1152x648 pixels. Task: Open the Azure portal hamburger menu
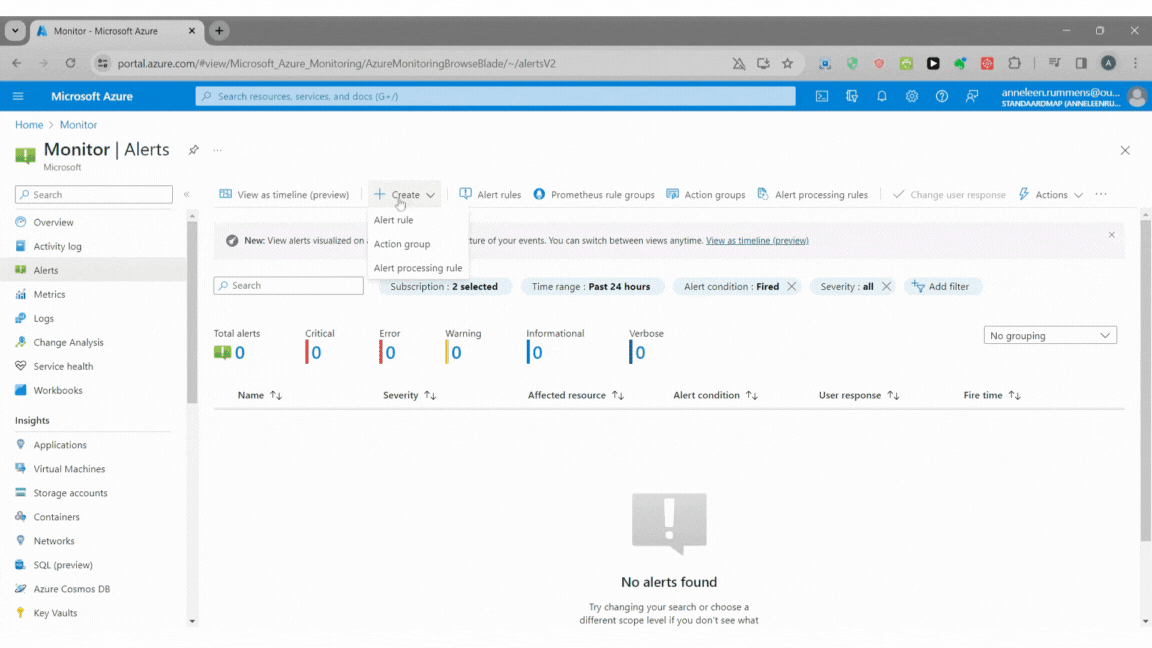click(18, 96)
